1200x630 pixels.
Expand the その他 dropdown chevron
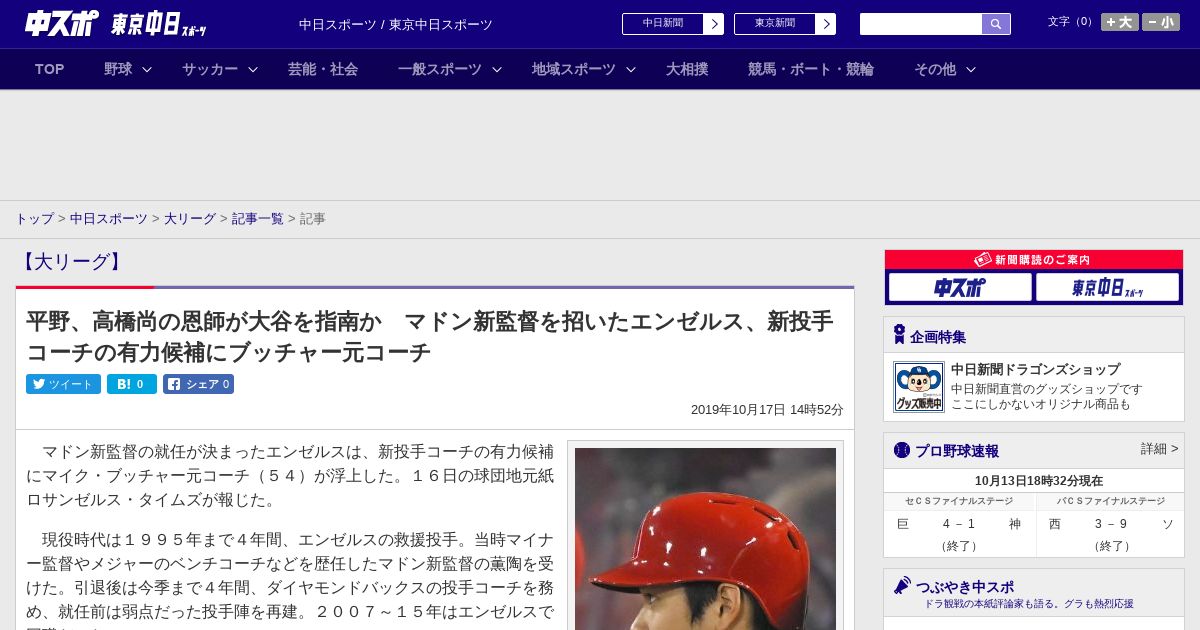click(x=971, y=69)
